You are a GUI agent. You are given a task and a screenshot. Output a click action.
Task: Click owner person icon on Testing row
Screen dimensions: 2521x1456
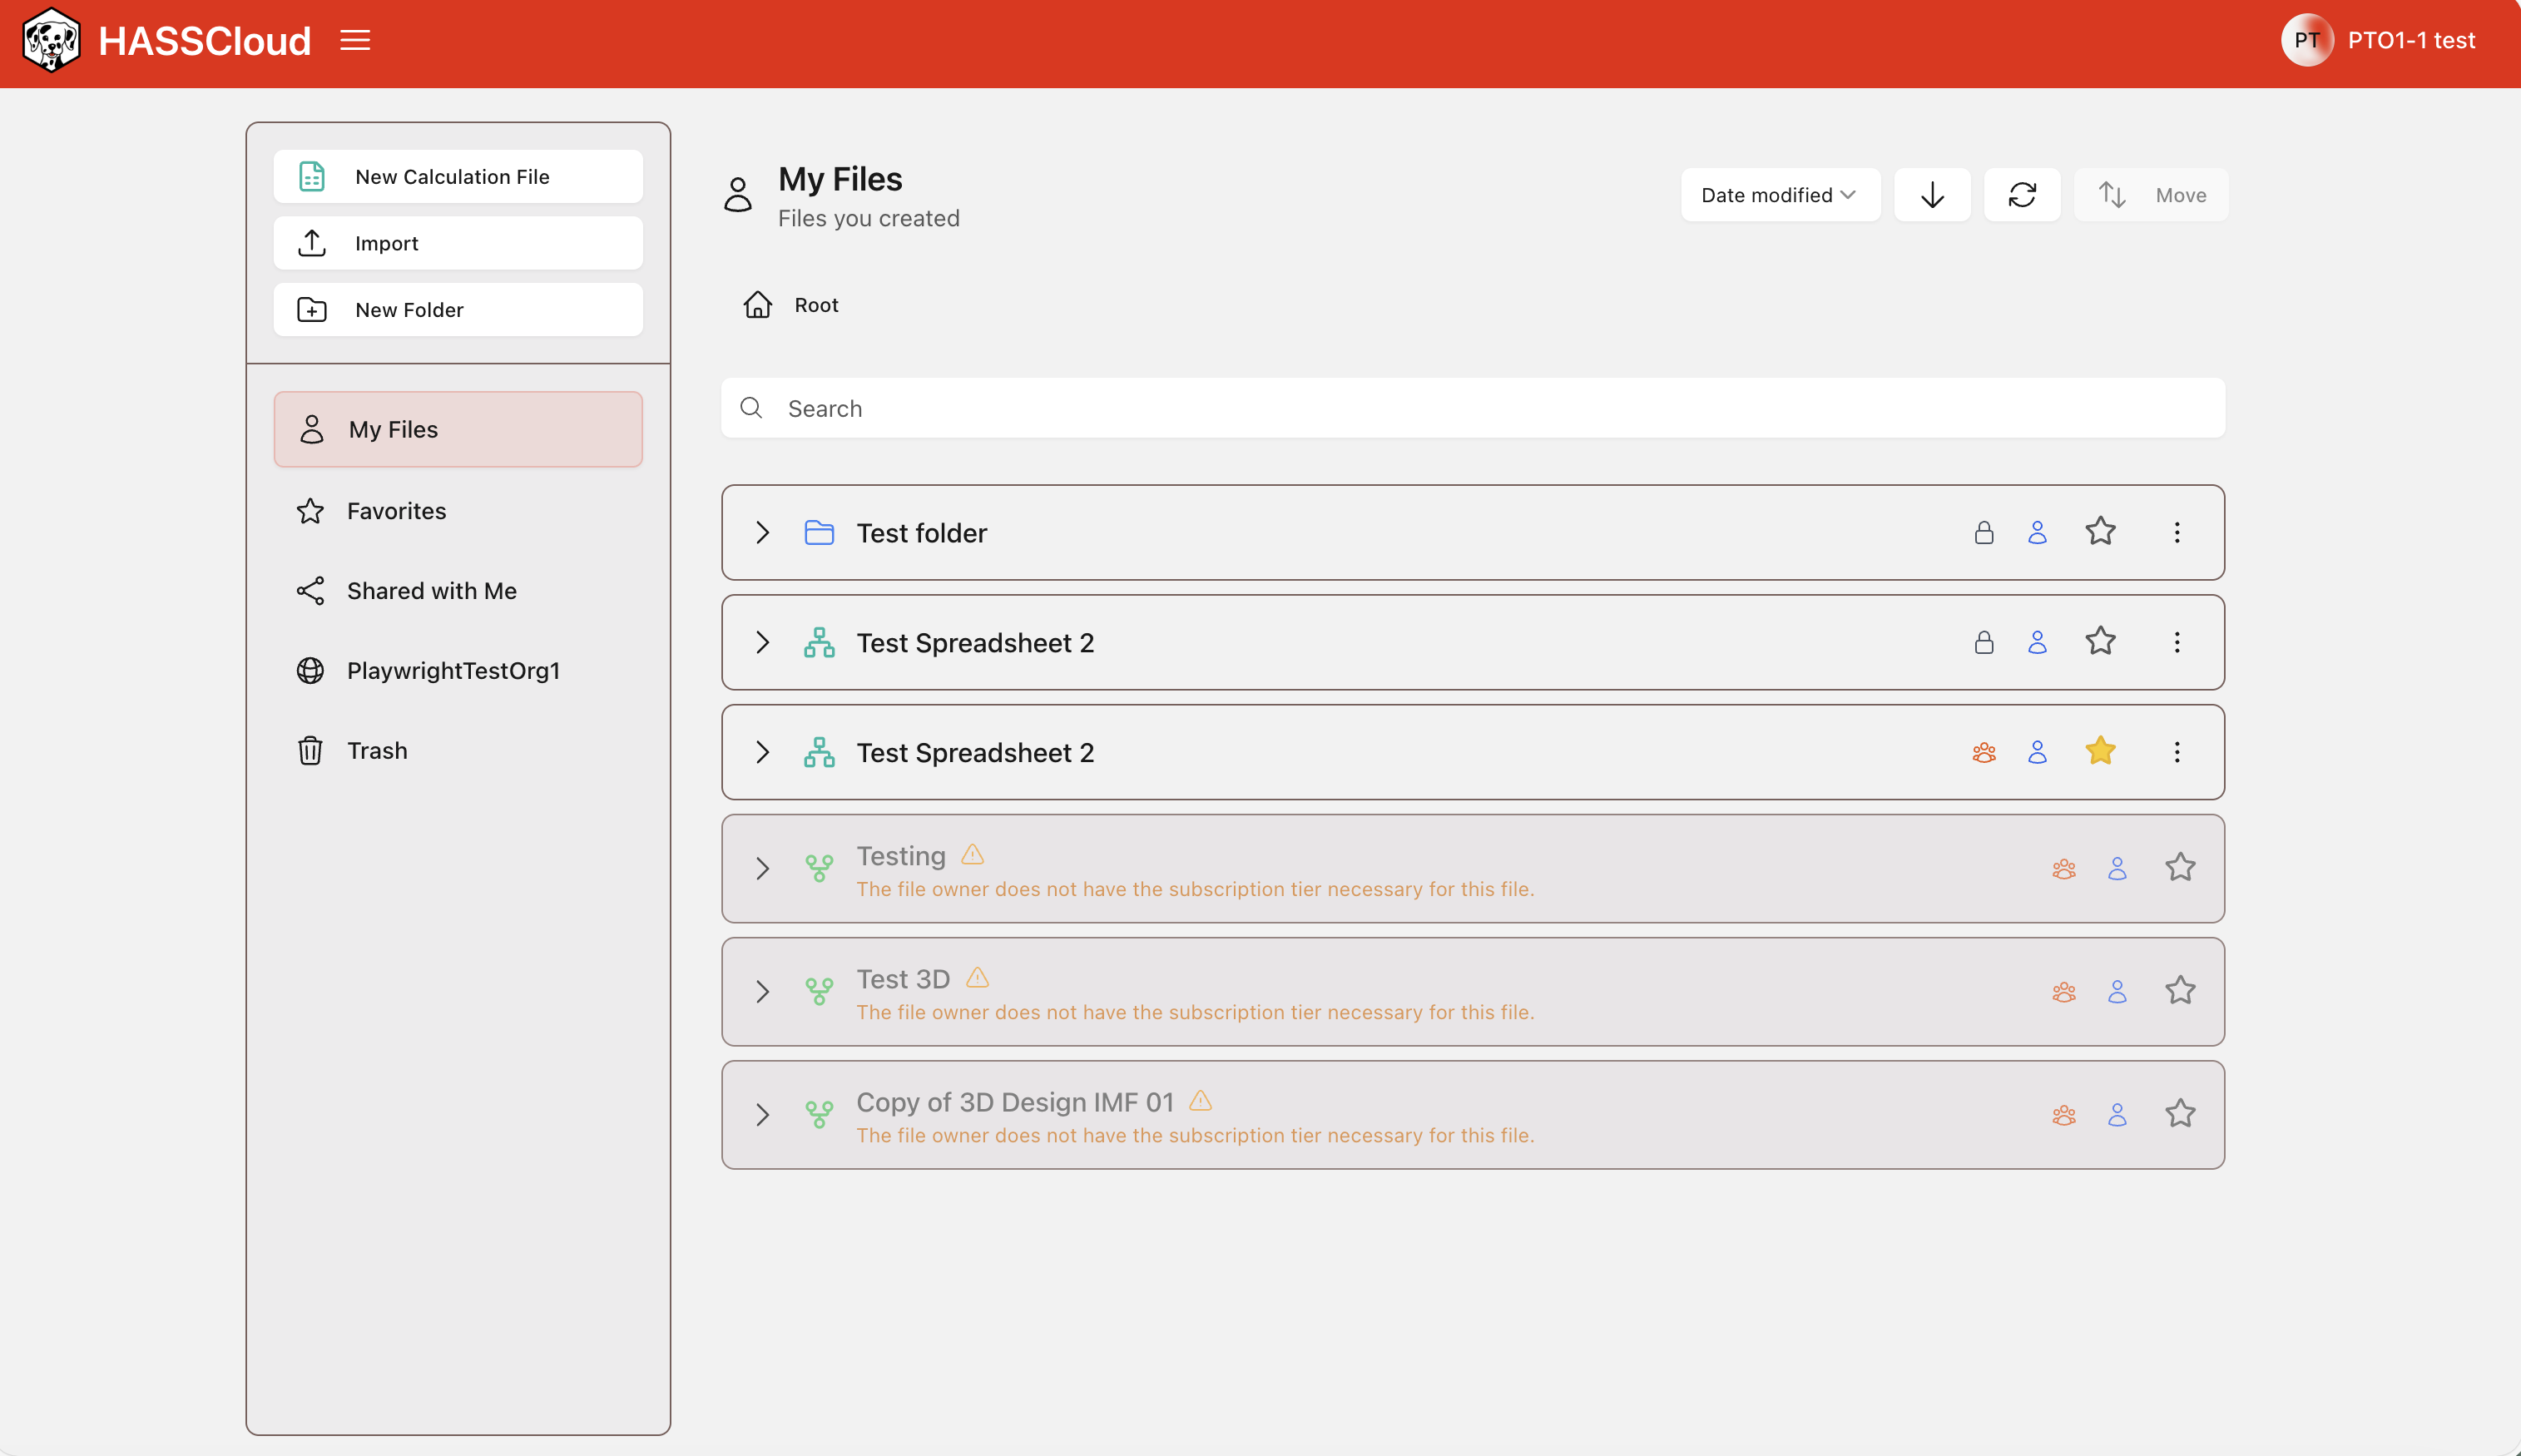click(x=2116, y=869)
